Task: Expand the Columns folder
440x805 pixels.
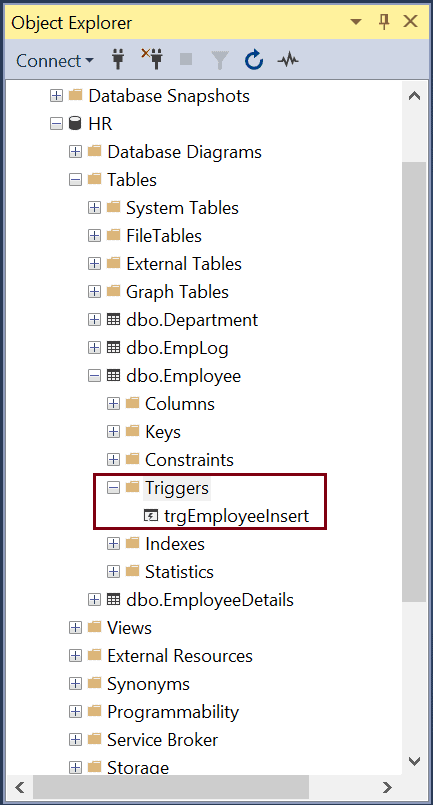Action: coord(113,404)
